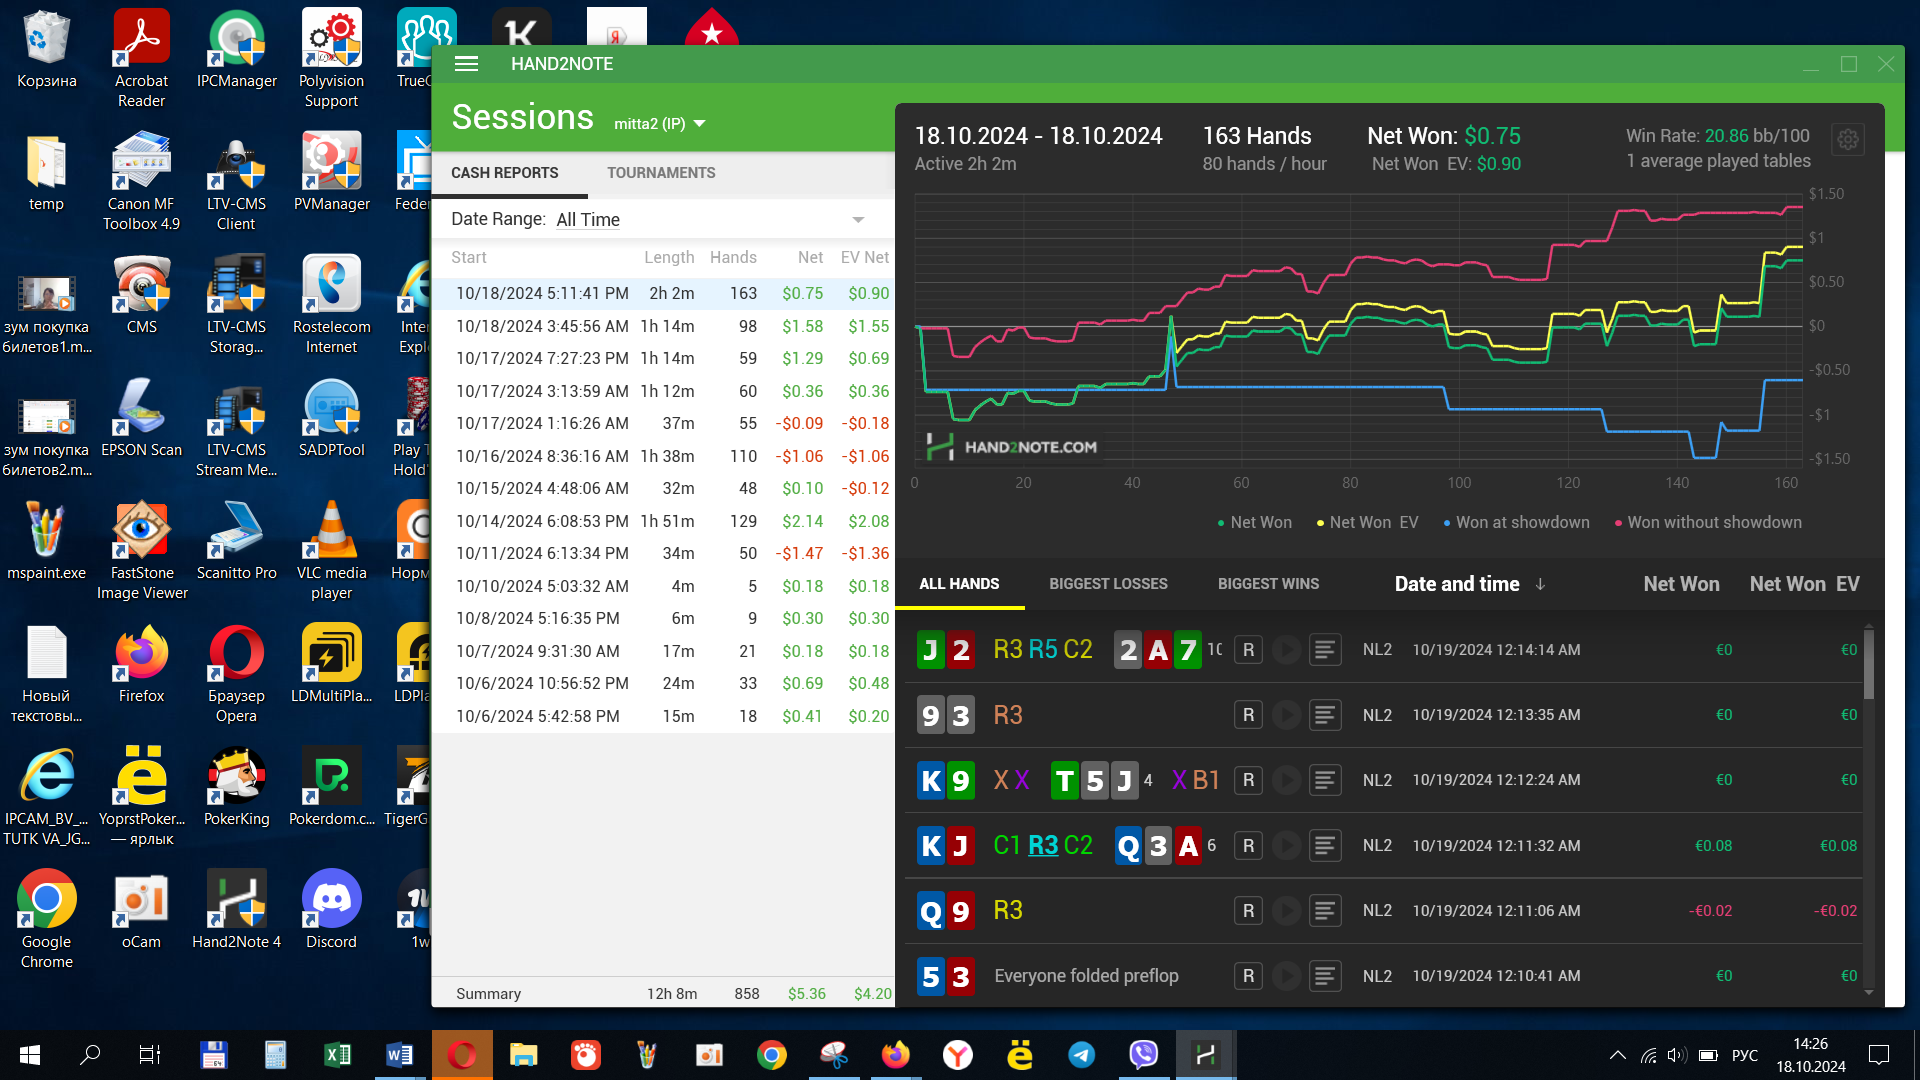This screenshot has width=1920, height=1080.
Task: Open Discord desktop shortcut
Action: click(x=331, y=909)
